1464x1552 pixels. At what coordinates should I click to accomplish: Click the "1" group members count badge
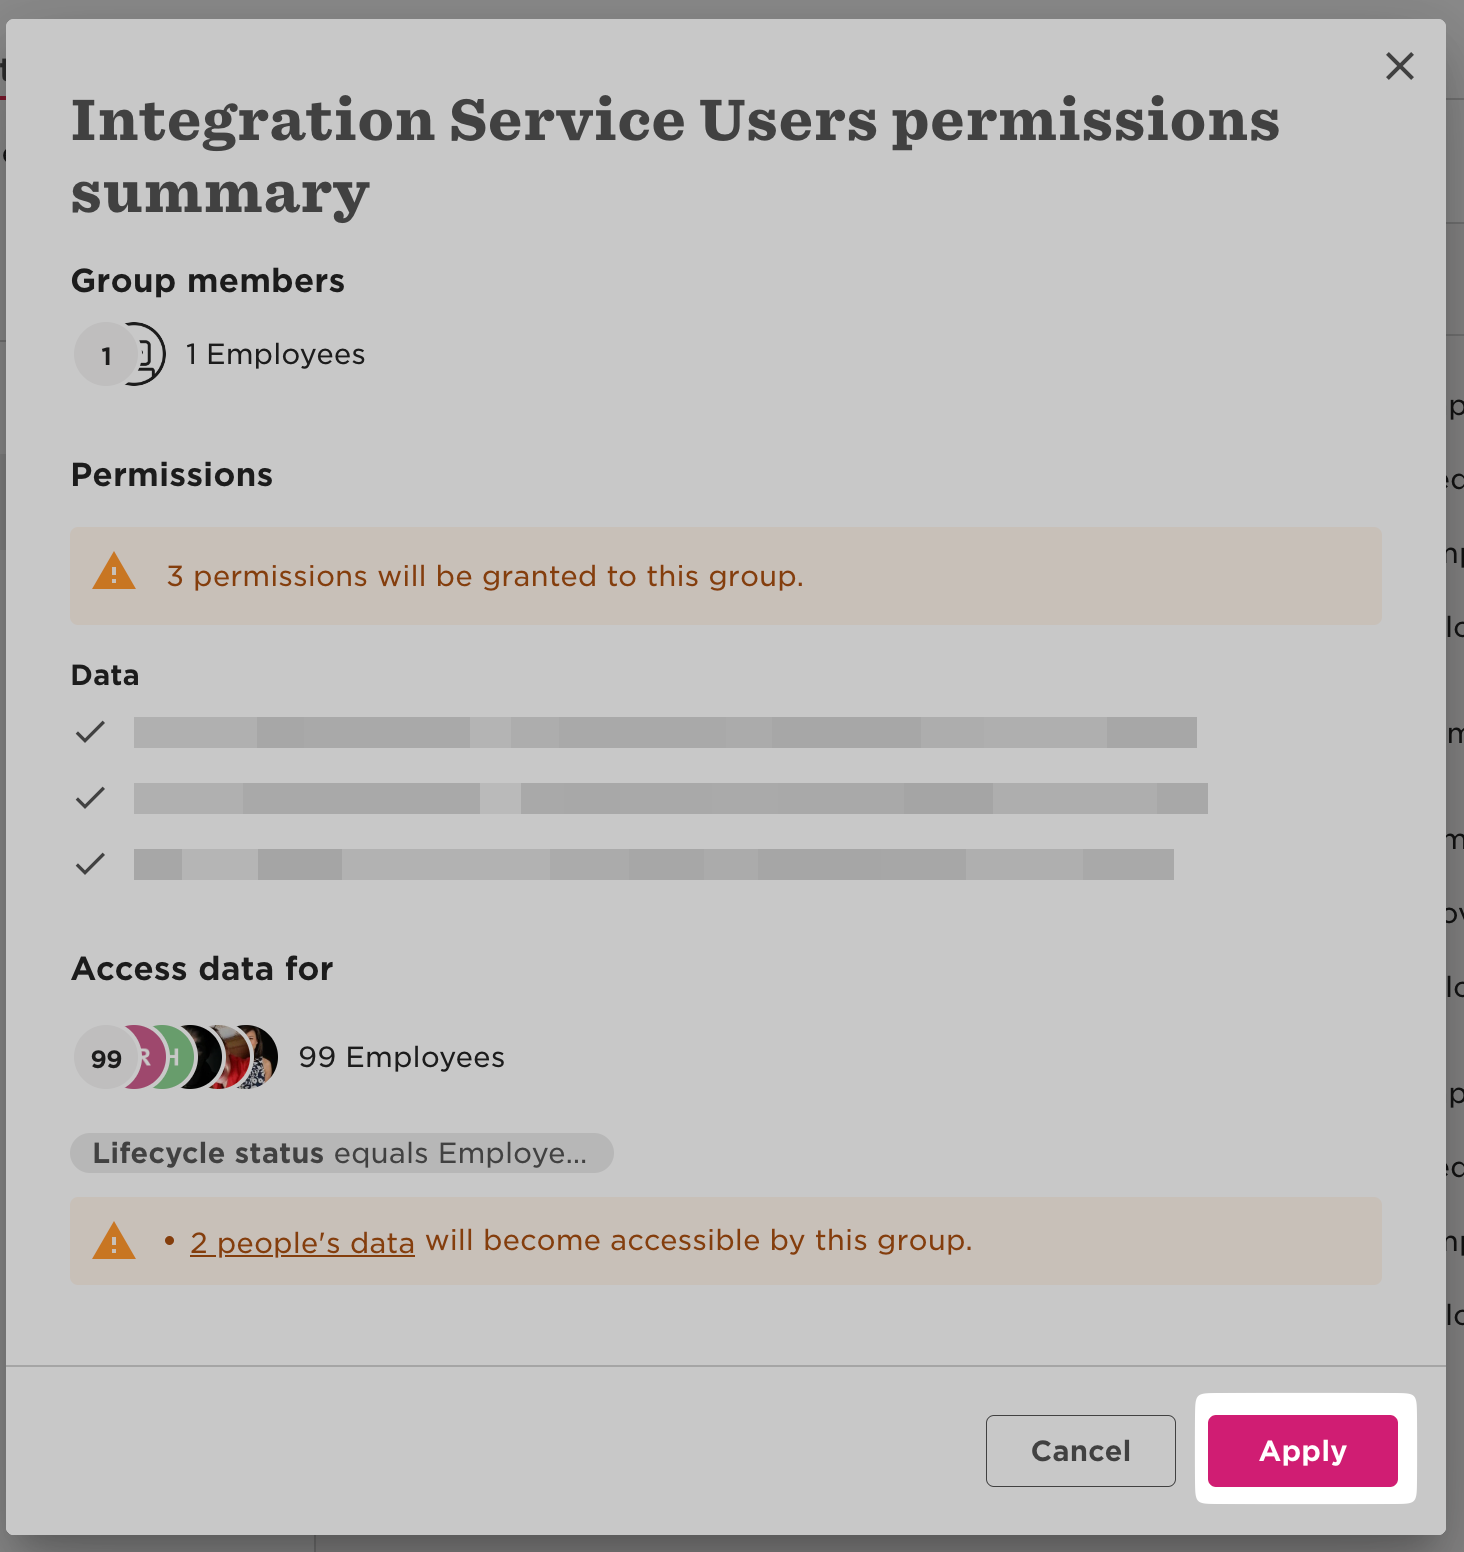coord(105,355)
